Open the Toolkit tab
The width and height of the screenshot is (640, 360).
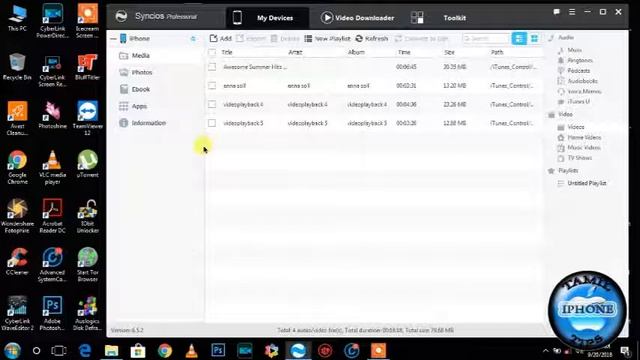click(439, 18)
